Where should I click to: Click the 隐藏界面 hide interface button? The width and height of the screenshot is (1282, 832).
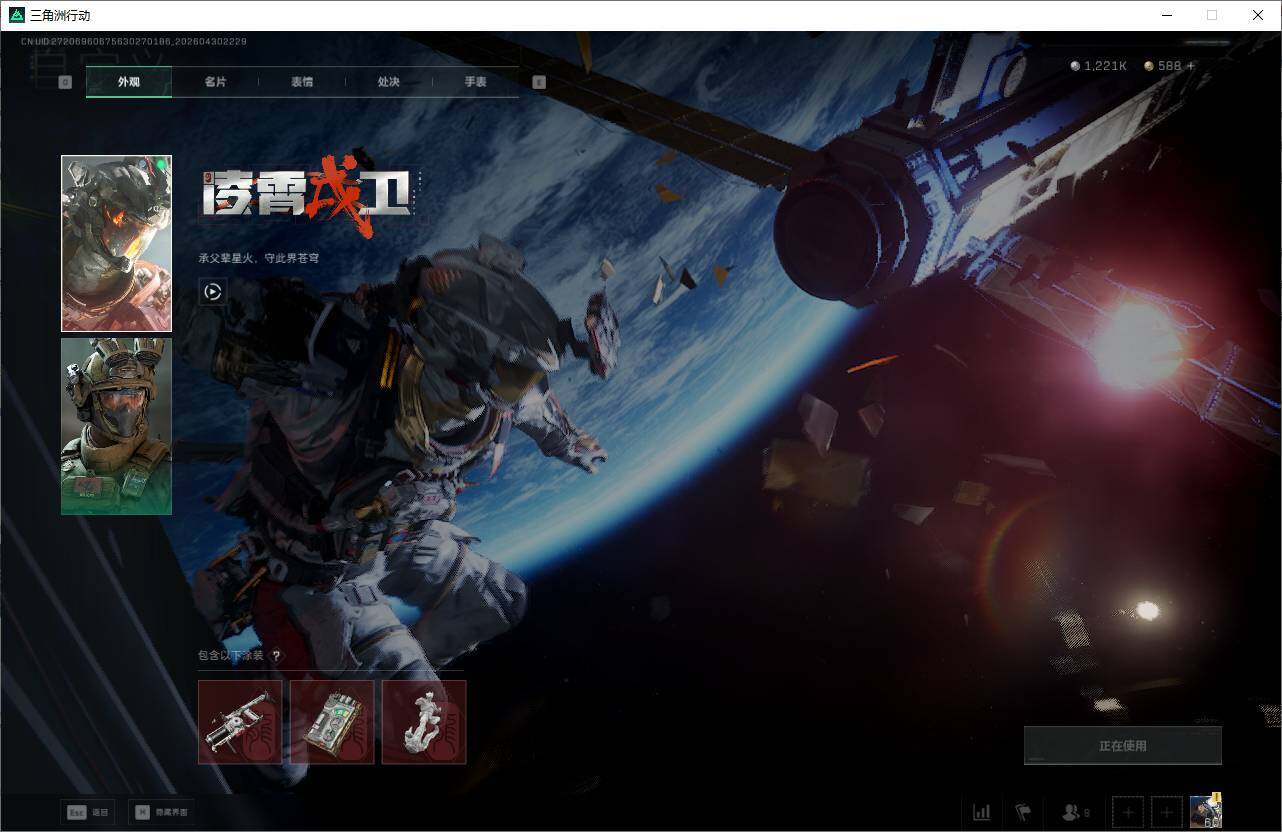[x=161, y=812]
